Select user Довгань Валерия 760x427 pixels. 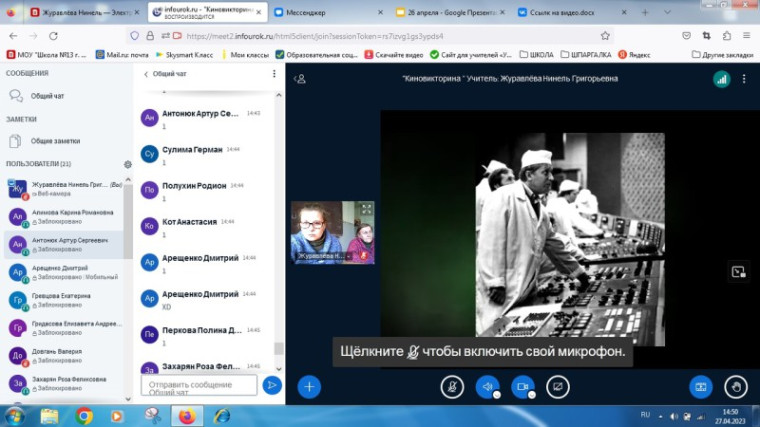pyautogui.click(x=65, y=356)
